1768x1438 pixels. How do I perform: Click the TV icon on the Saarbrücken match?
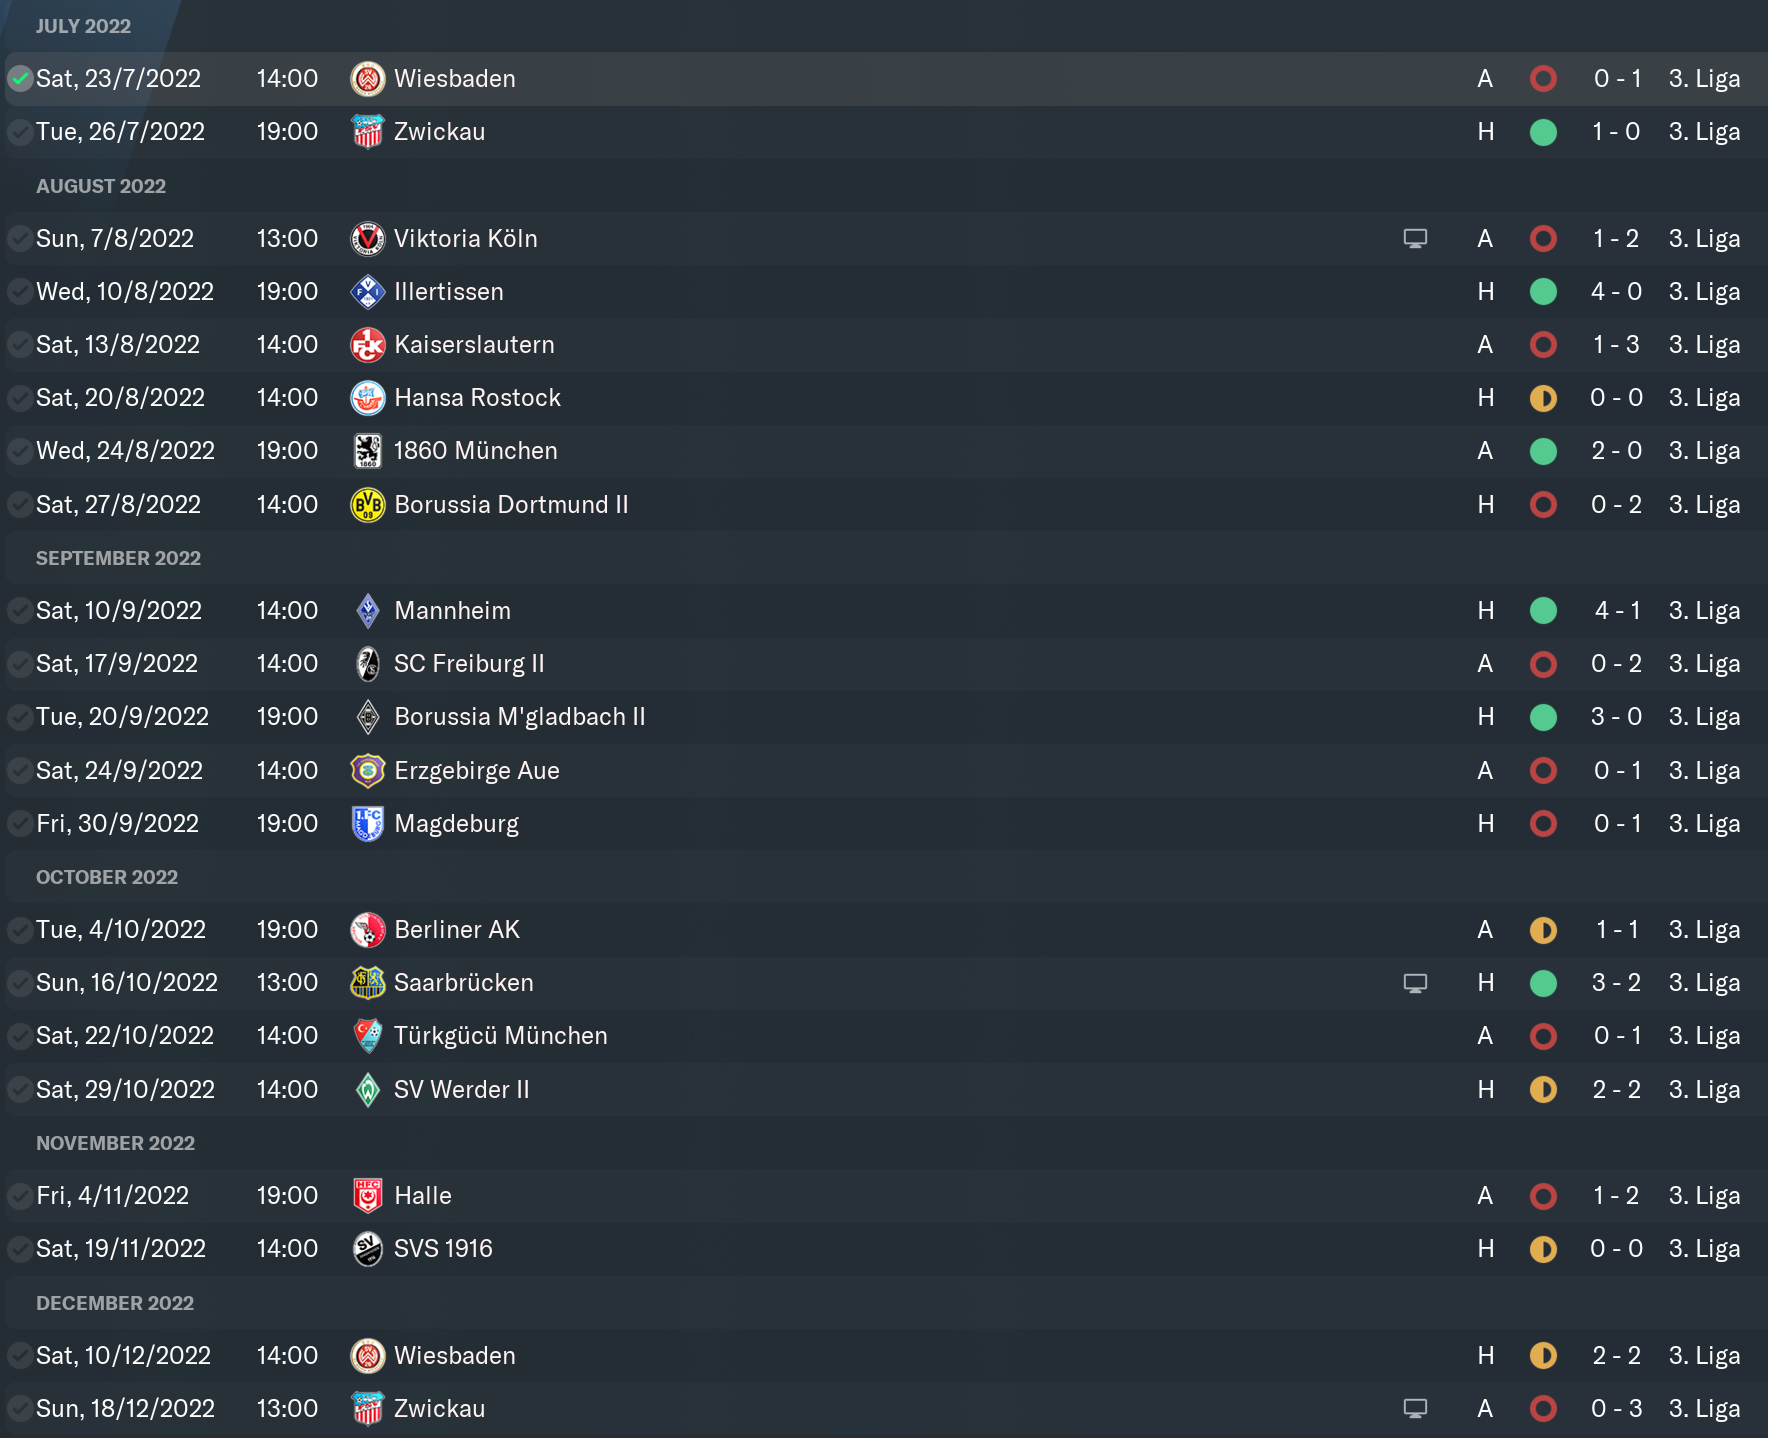[x=1415, y=983]
